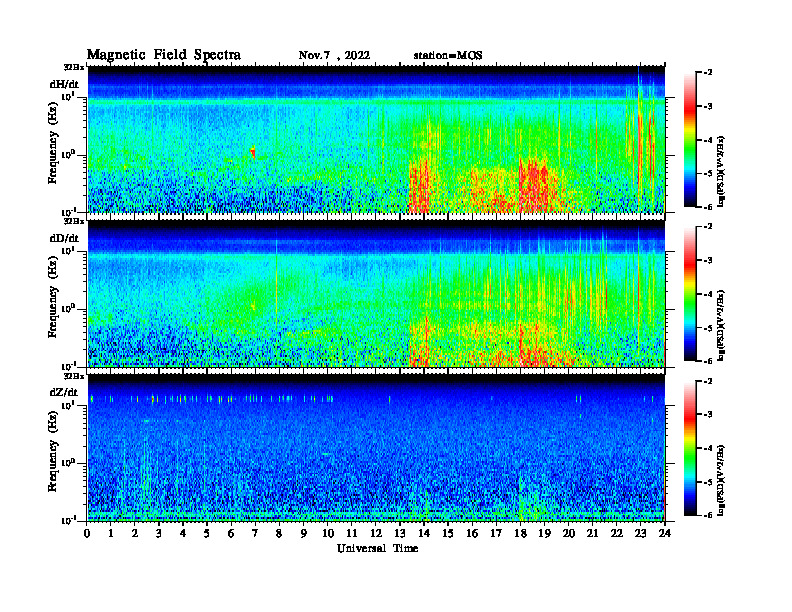Click the 10^0 frequency tick of the dH/dt panel
The width and height of the screenshot is (792, 612).
point(68,155)
